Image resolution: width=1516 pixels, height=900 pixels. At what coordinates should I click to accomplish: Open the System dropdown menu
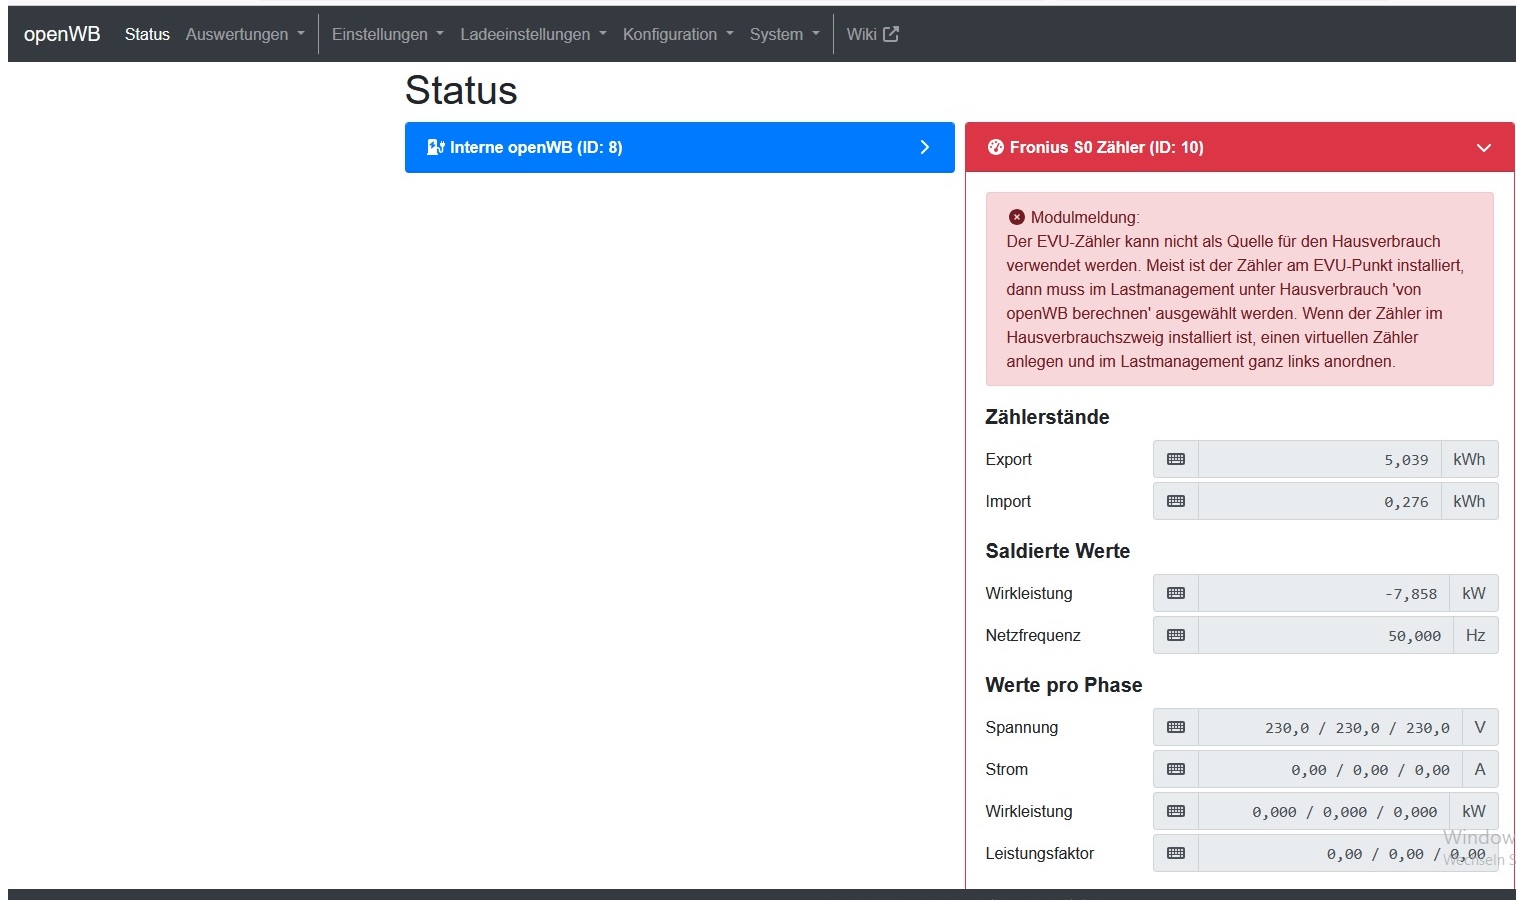(785, 34)
